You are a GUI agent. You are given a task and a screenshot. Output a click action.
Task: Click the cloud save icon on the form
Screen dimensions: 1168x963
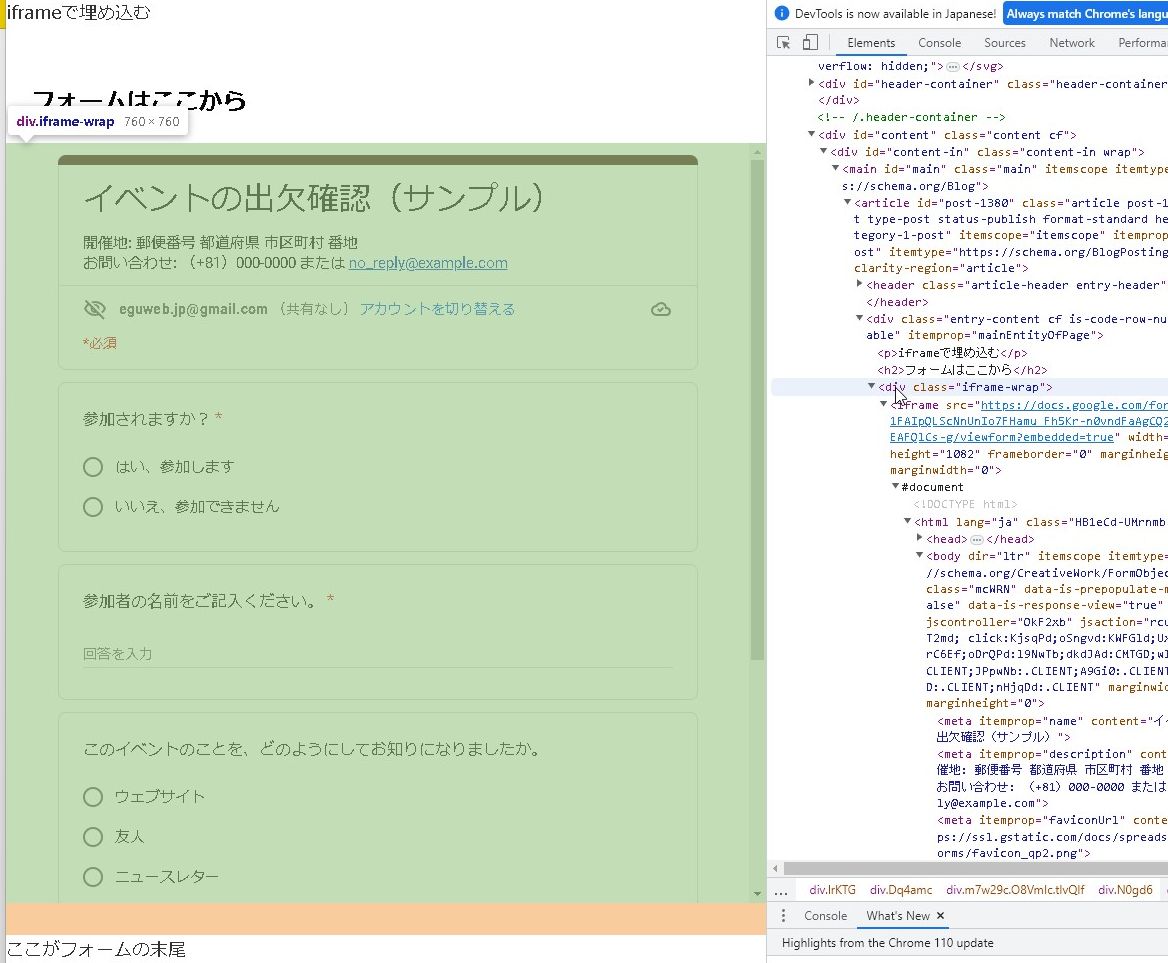[x=661, y=309]
